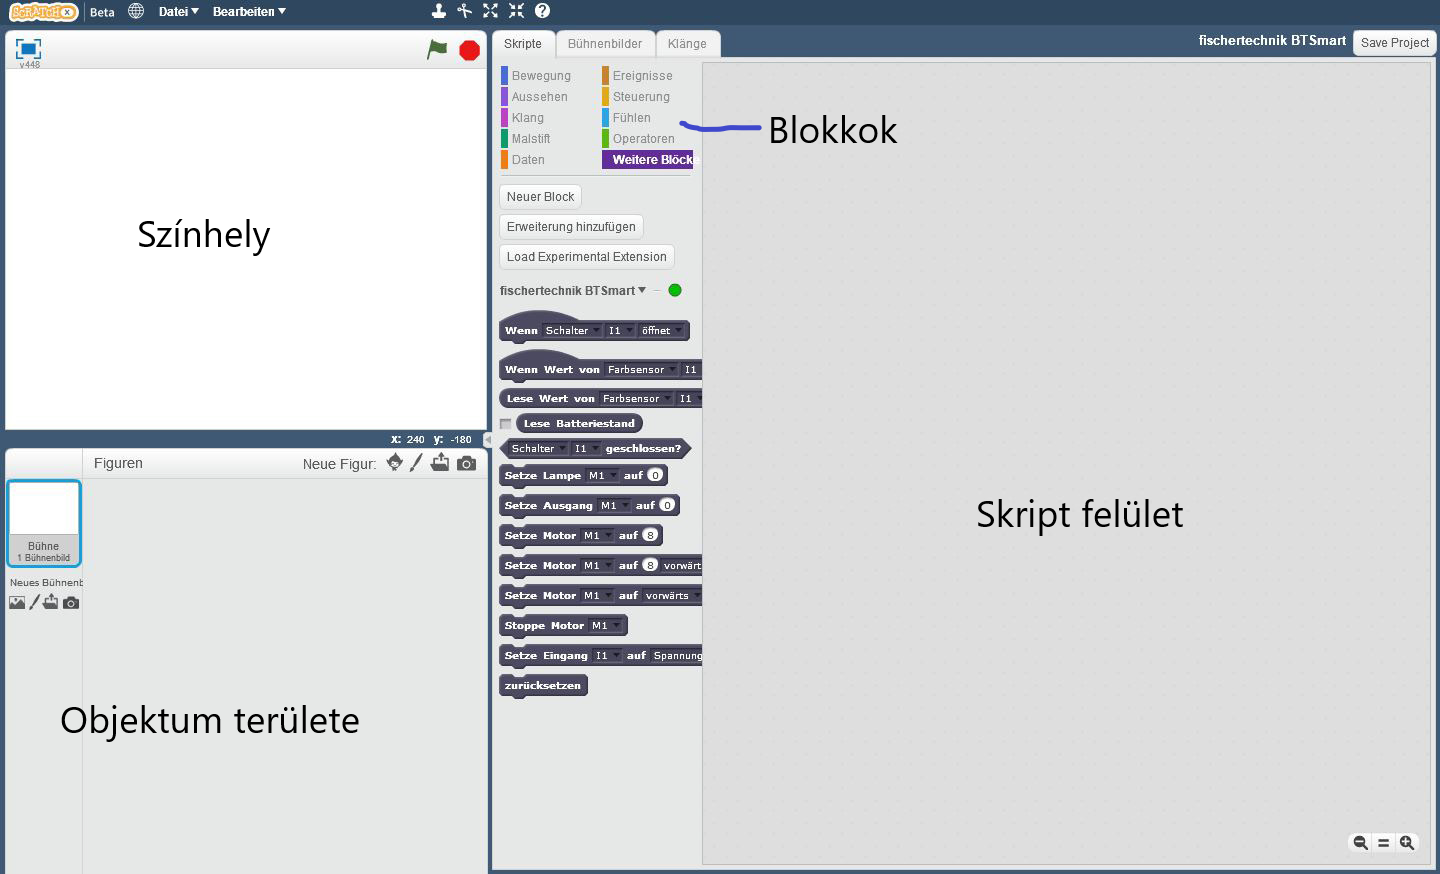Enable the Lese Batteriestand checkbox
The height and width of the screenshot is (874, 1440).
tap(506, 424)
